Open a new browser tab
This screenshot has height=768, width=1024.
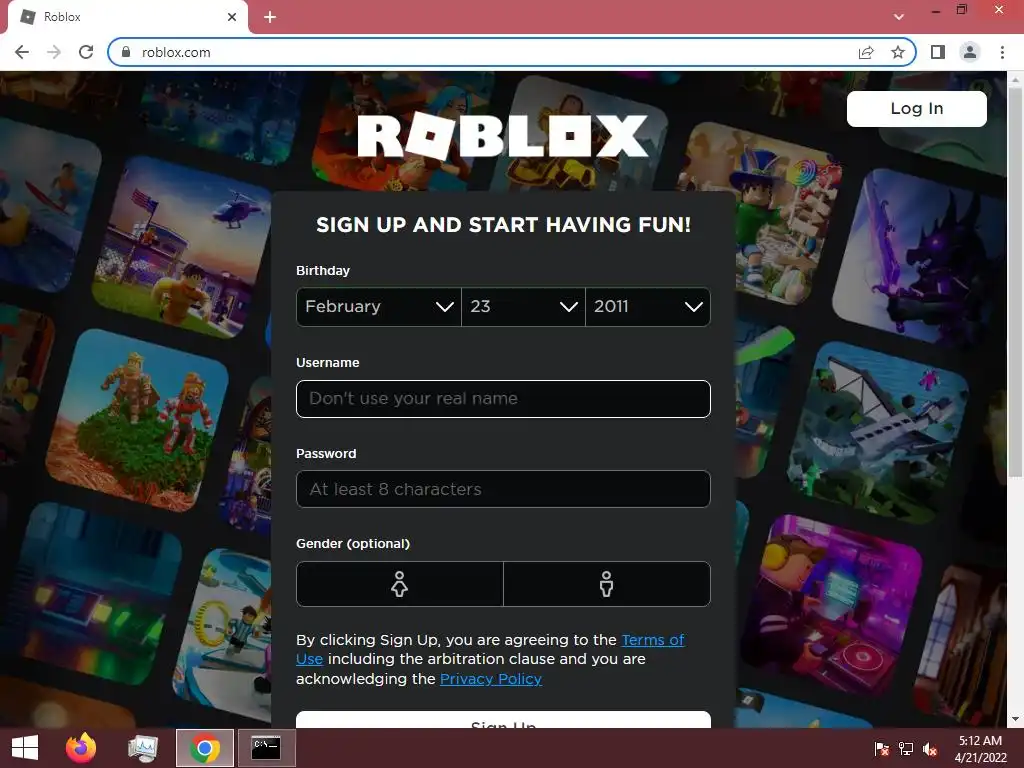[x=270, y=17]
